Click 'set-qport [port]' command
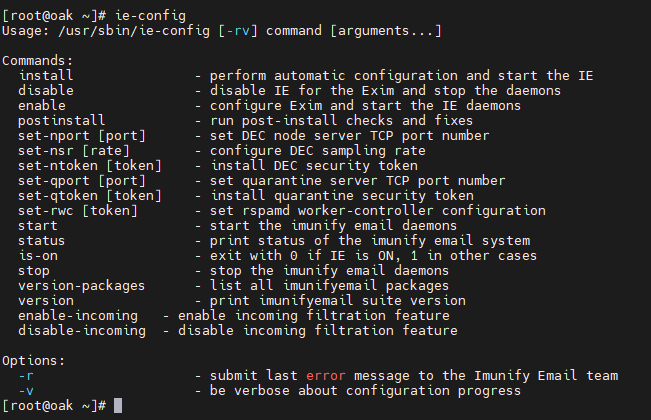 coord(82,181)
